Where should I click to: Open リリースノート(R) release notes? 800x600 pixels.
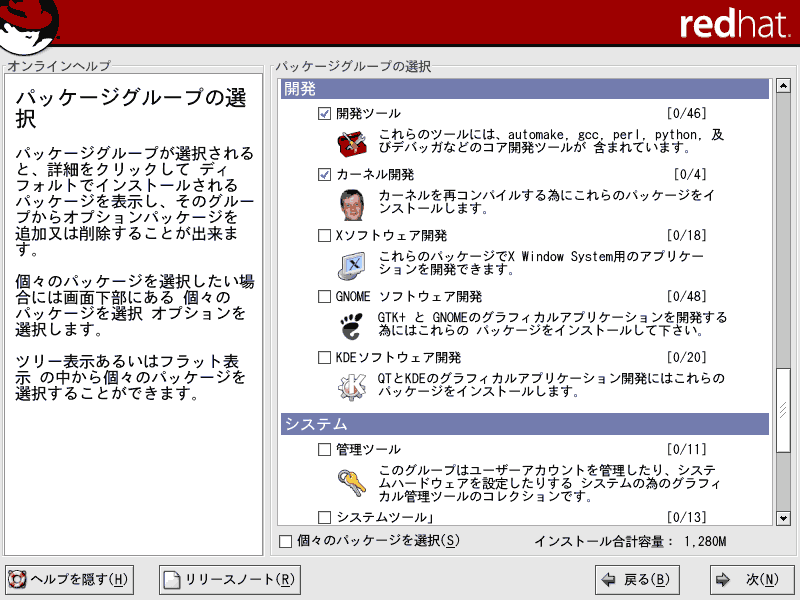[x=230, y=579]
